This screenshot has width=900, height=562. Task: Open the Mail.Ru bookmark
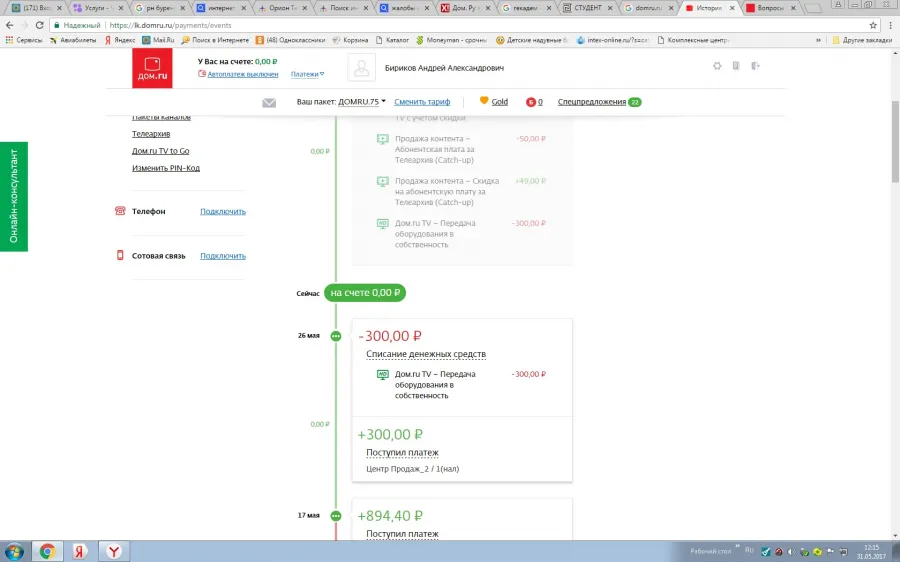(158, 40)
